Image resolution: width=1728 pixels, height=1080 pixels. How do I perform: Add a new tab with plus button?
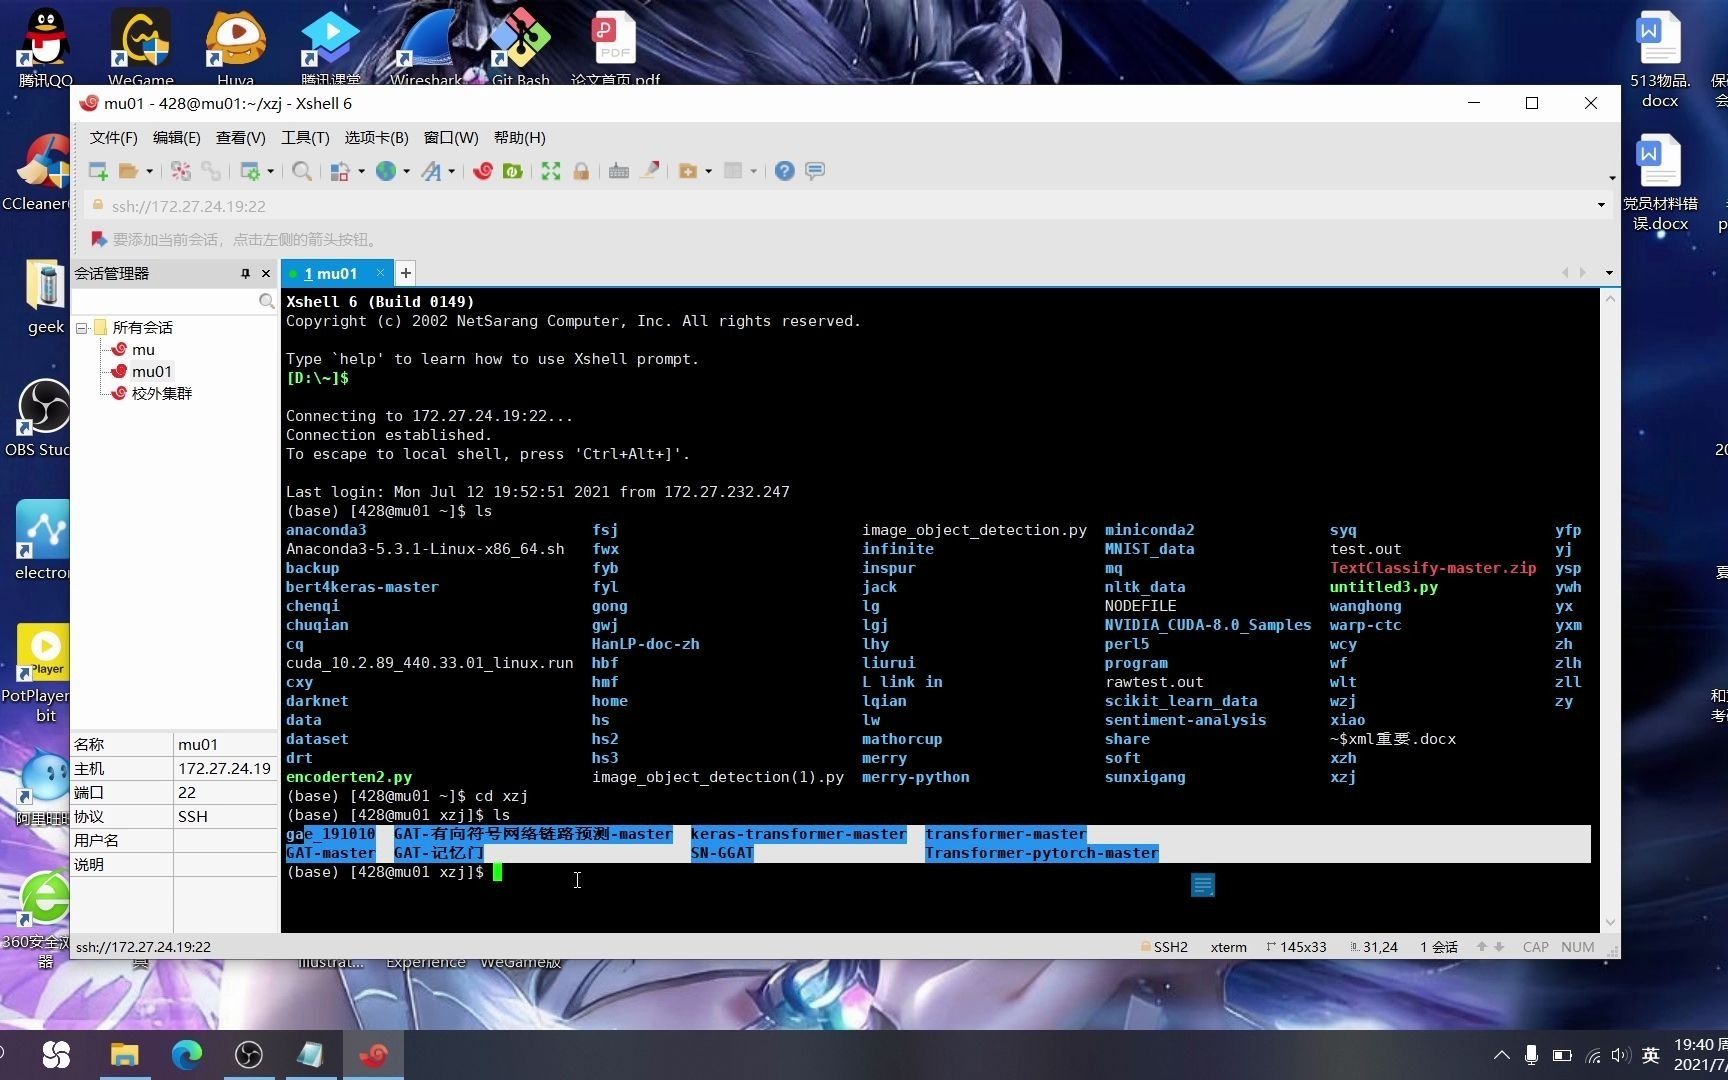[x=406, y=273]
